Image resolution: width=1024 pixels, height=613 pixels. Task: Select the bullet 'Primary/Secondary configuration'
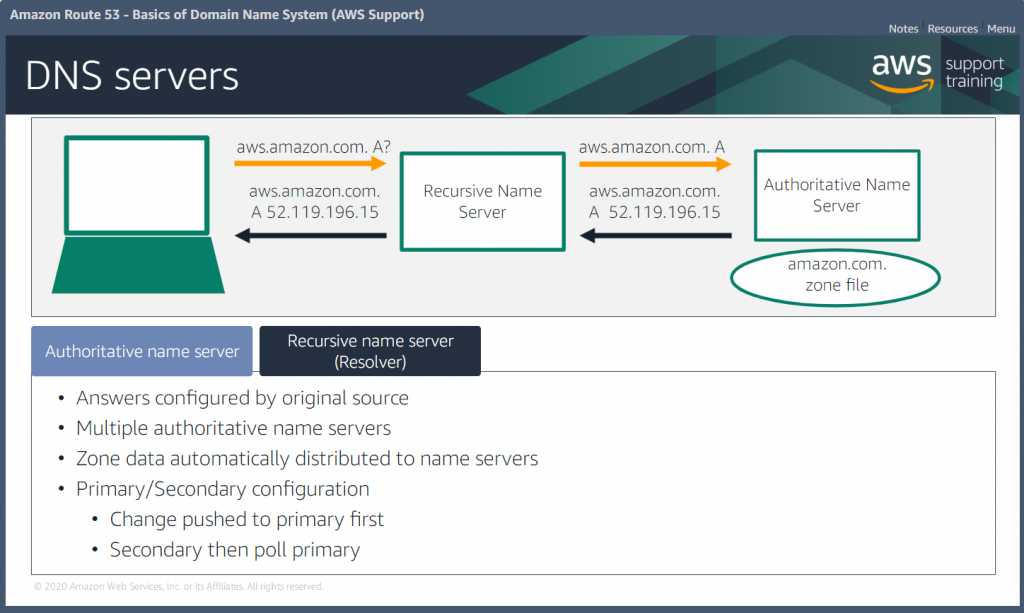tap(222, 488)
